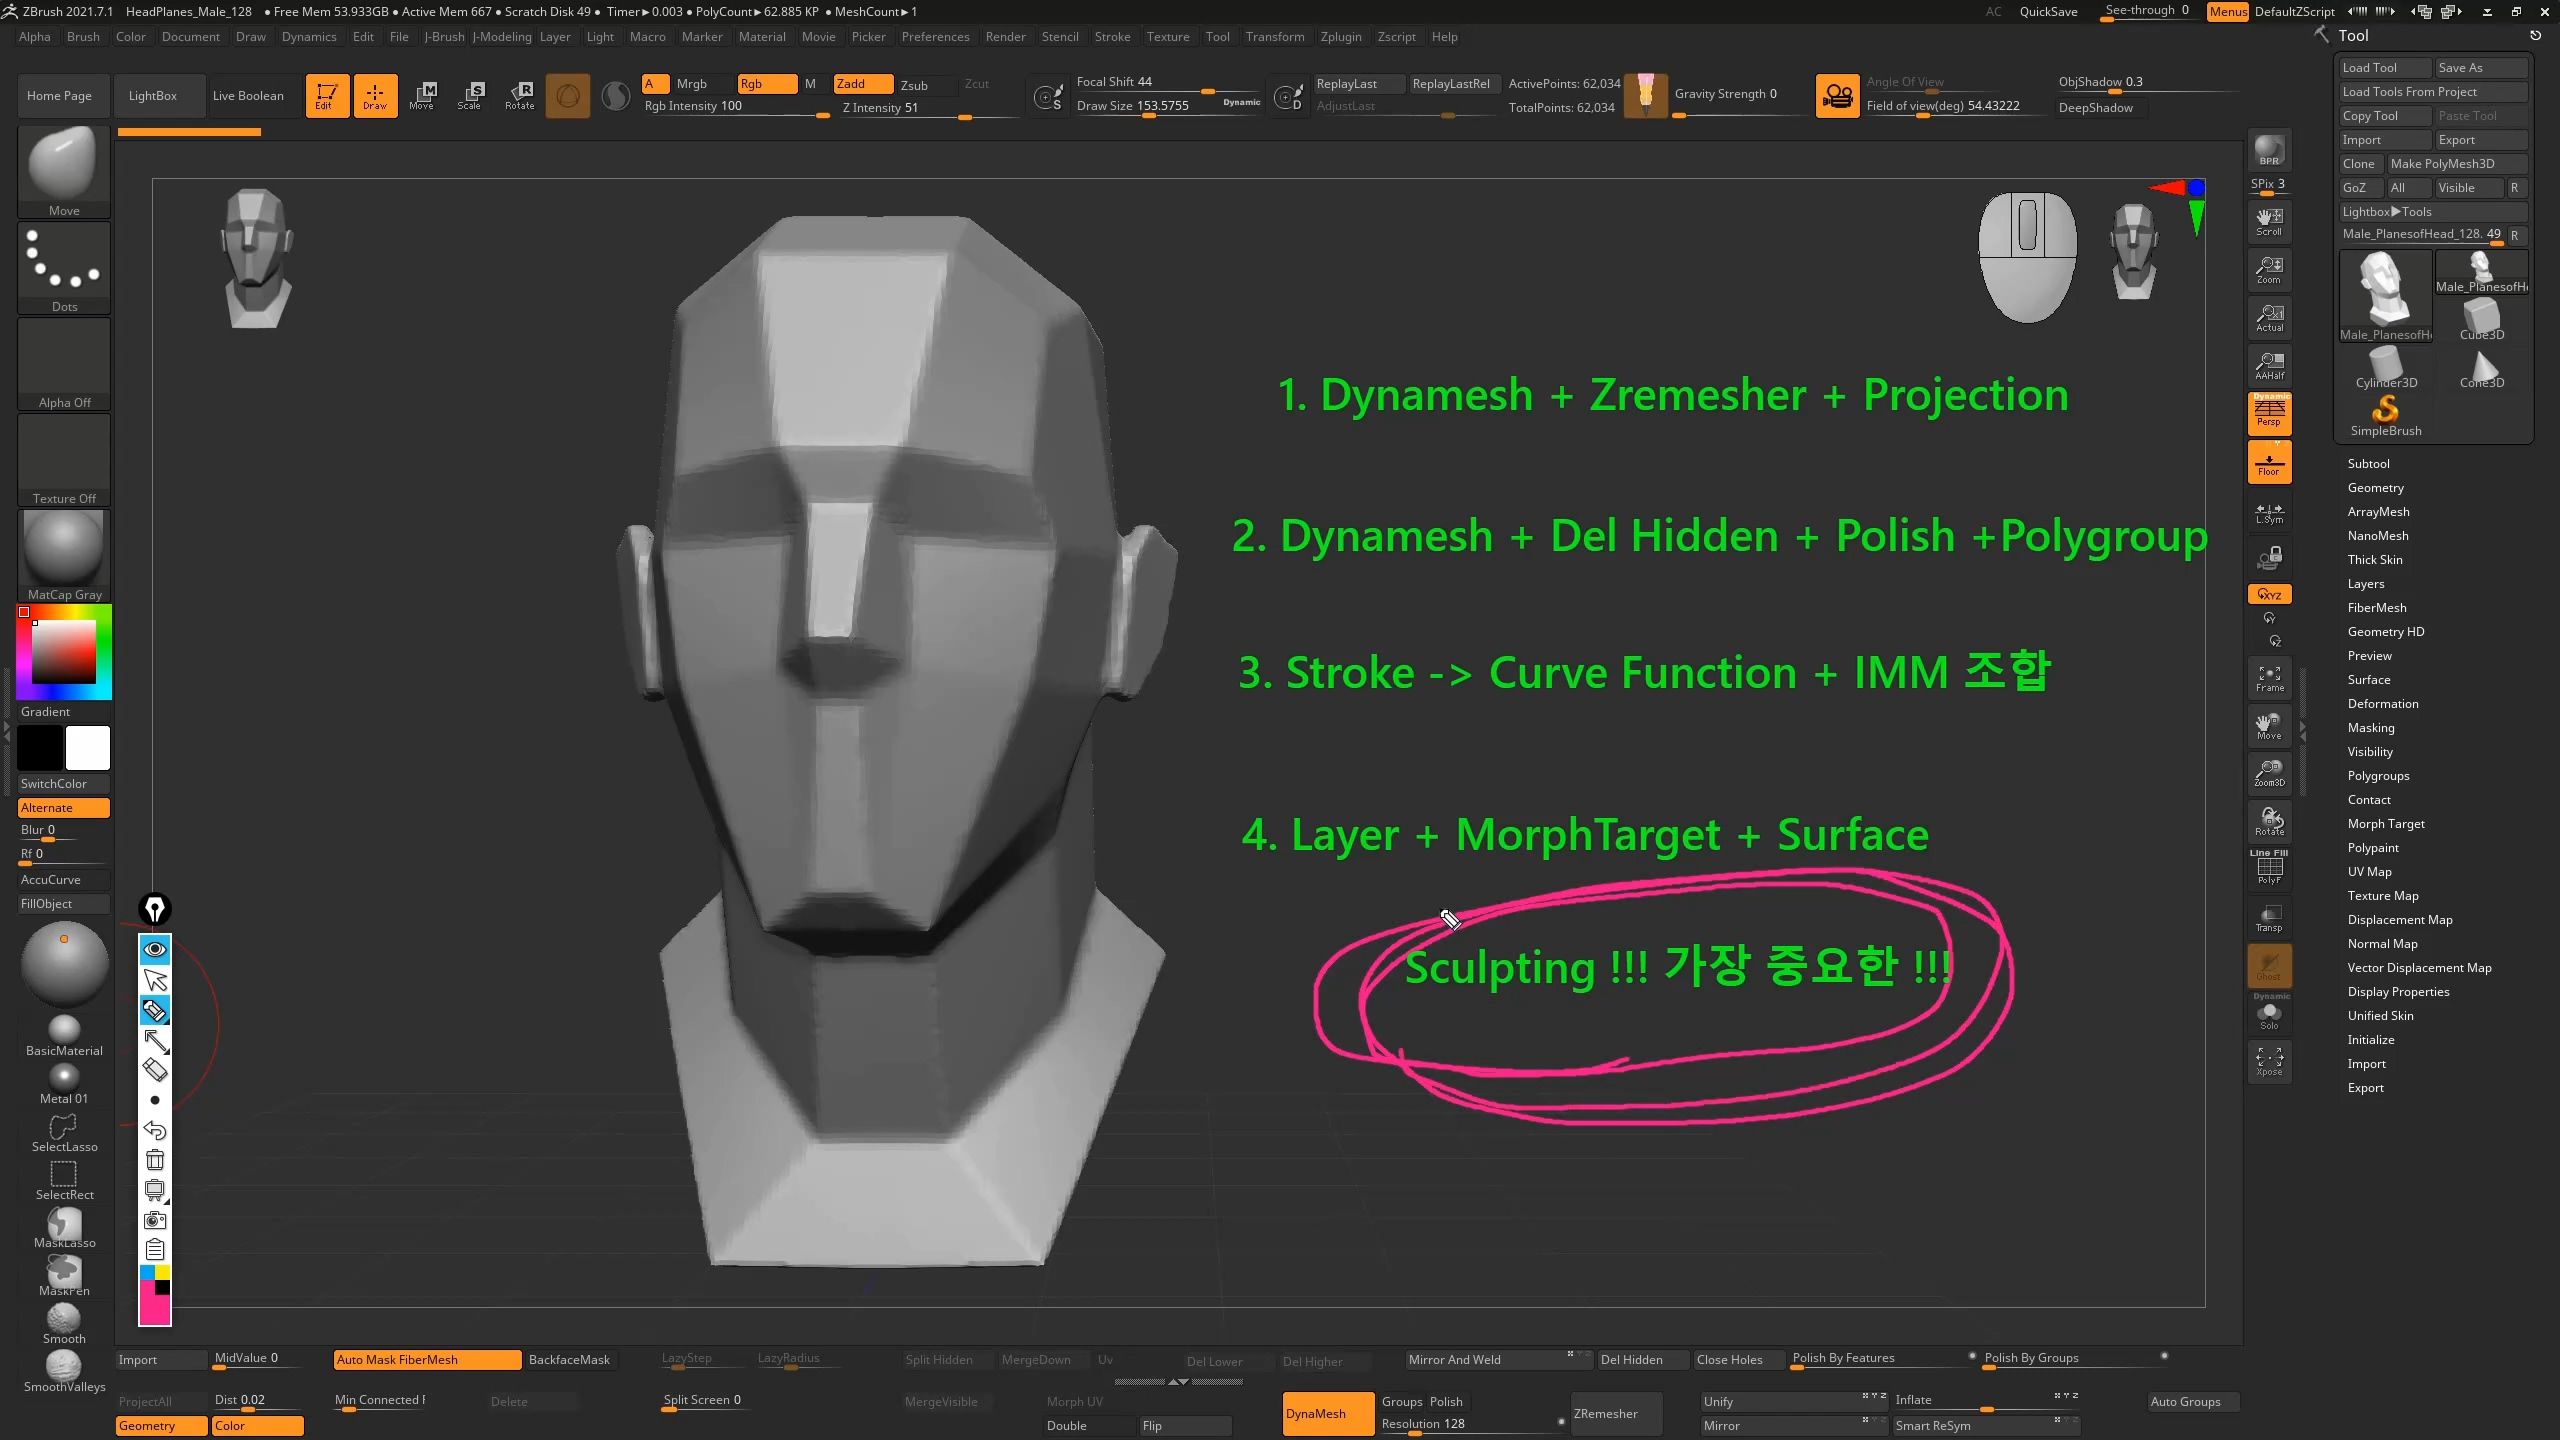Click the Solo mode icon
This screenshot has height=1440, width=2560.
click(2269, 1015)
